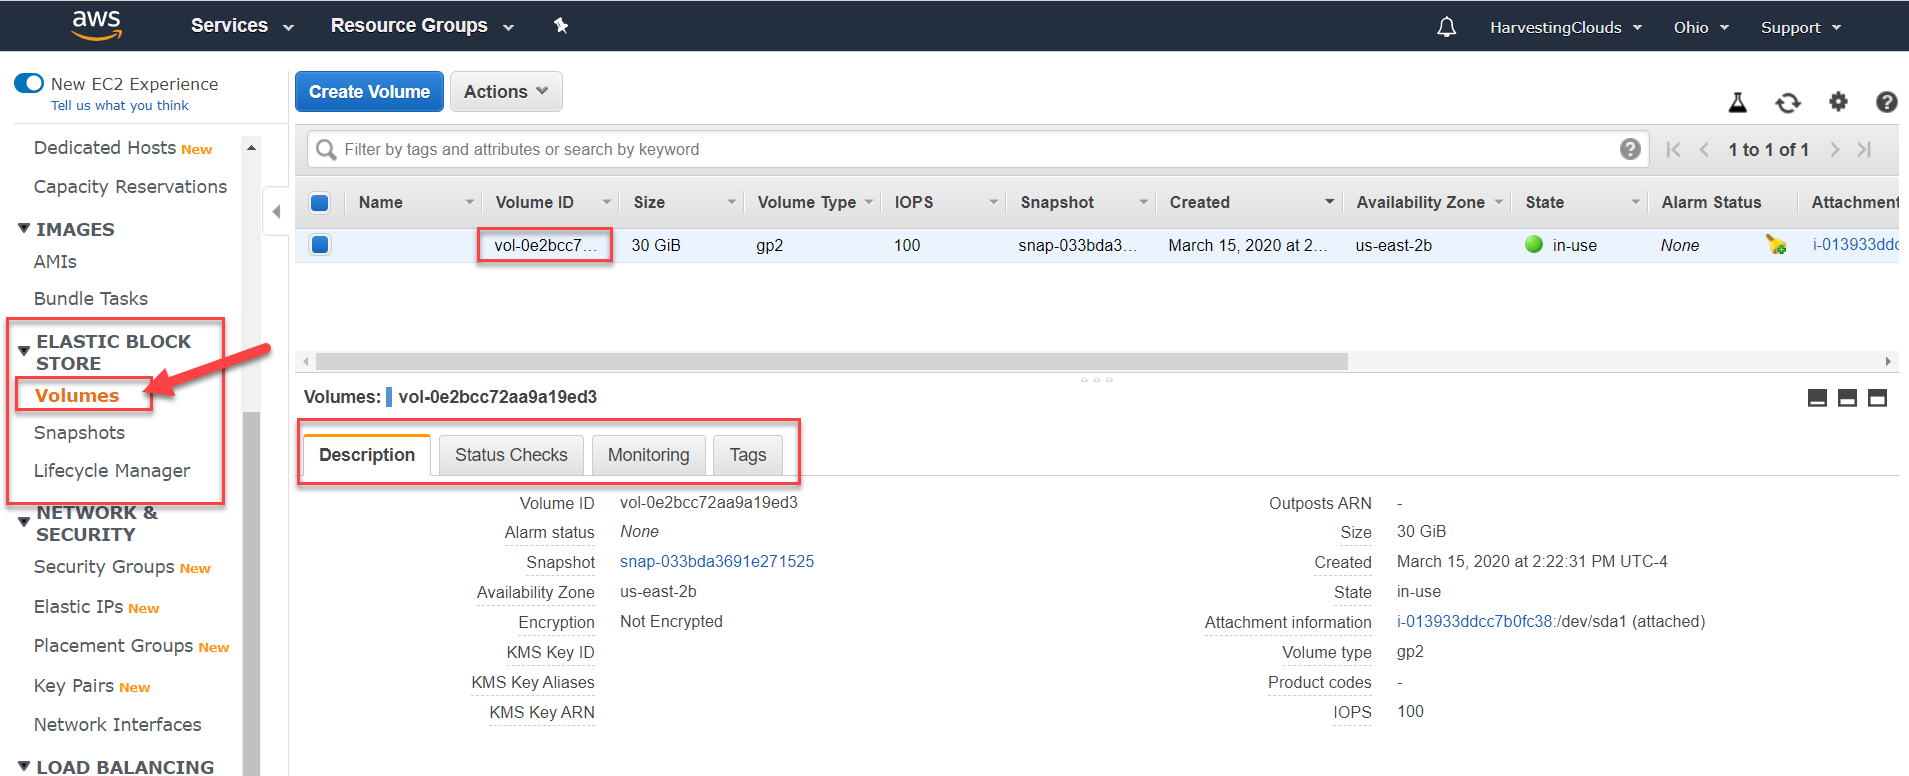Click horizontal scrollbar right arrow
This screenshot has width=1909, height=776.
tap(1888, 361)
